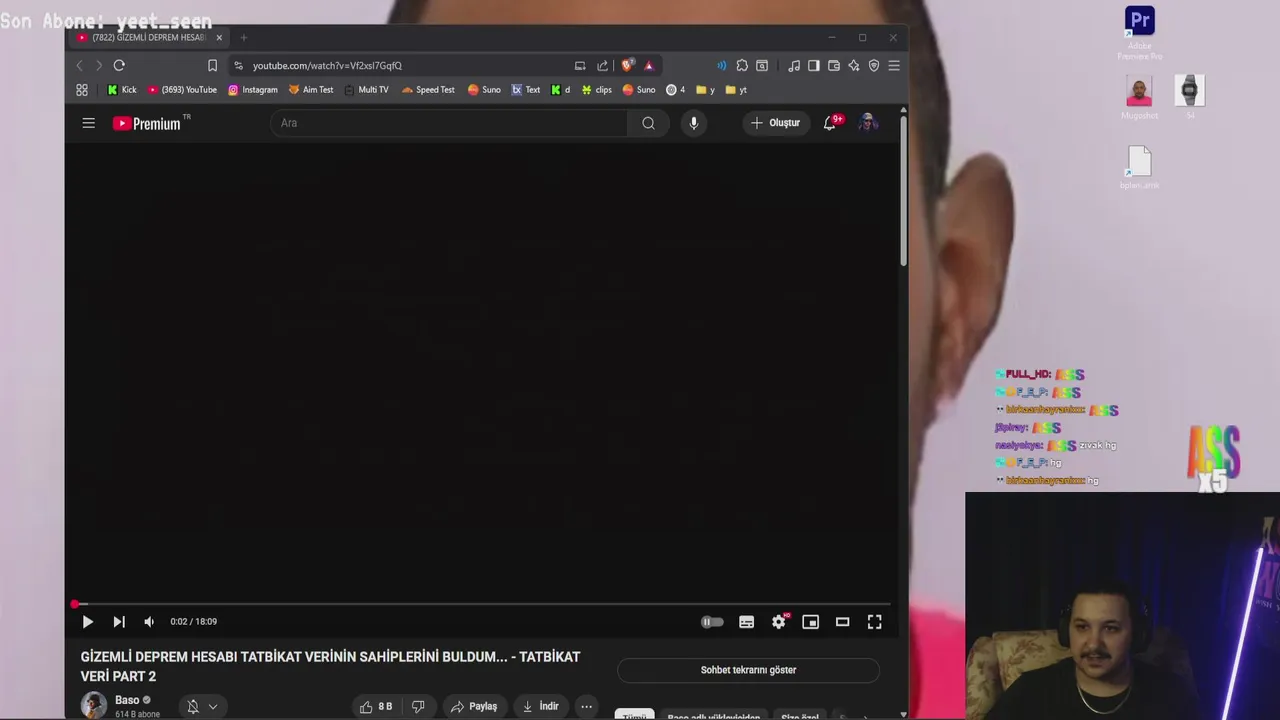Bookmark this page icon

tap(212, 66)
